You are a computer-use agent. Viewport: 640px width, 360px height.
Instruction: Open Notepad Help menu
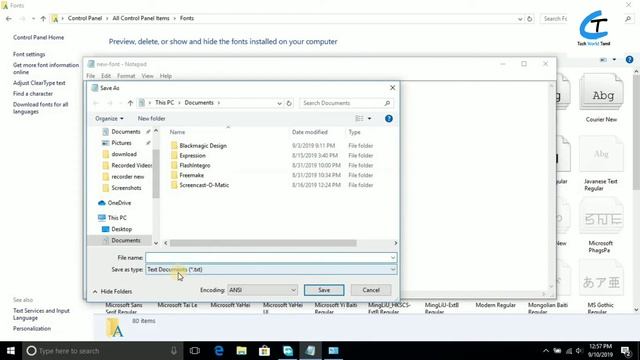click(166, 76)
